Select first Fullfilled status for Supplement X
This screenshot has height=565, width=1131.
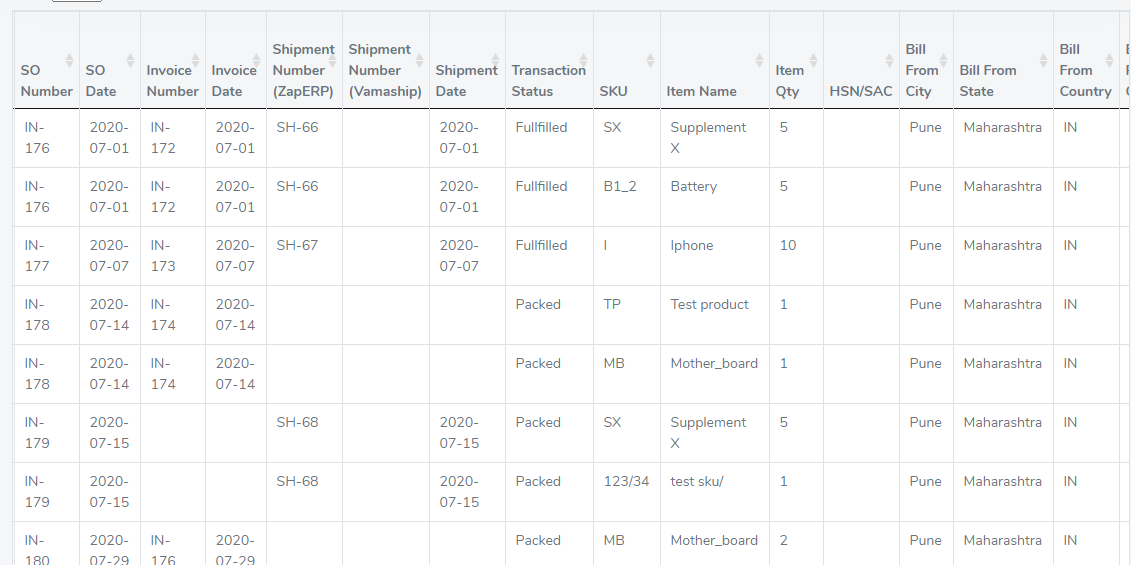(550, 139)
